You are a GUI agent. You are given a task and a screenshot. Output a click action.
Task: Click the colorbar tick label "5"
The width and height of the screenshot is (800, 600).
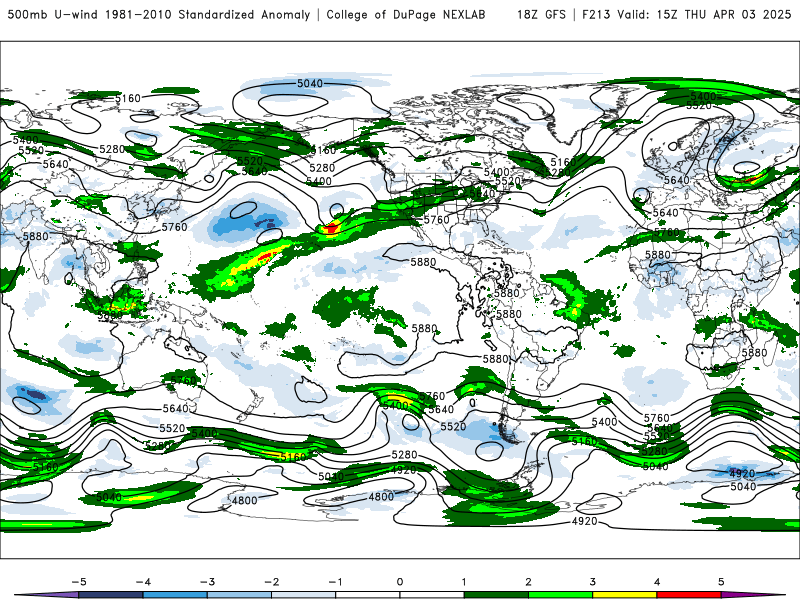[x=721, y=582]
